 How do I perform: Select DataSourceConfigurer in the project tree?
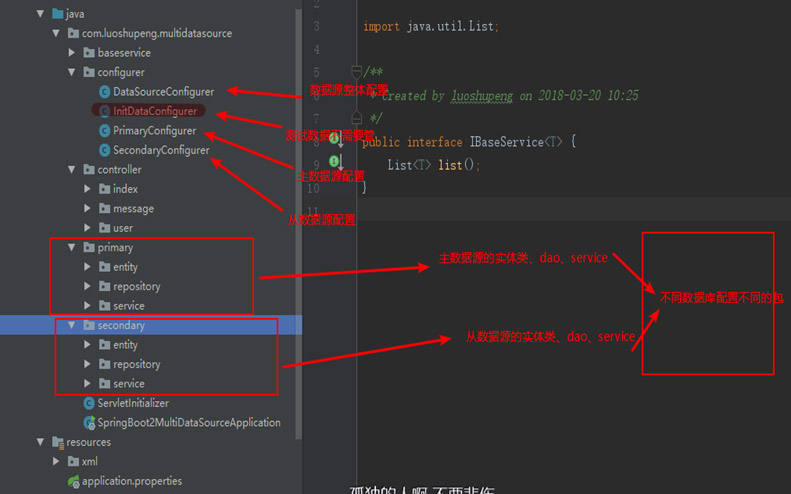pyautogui.click(x=163, y=92)
